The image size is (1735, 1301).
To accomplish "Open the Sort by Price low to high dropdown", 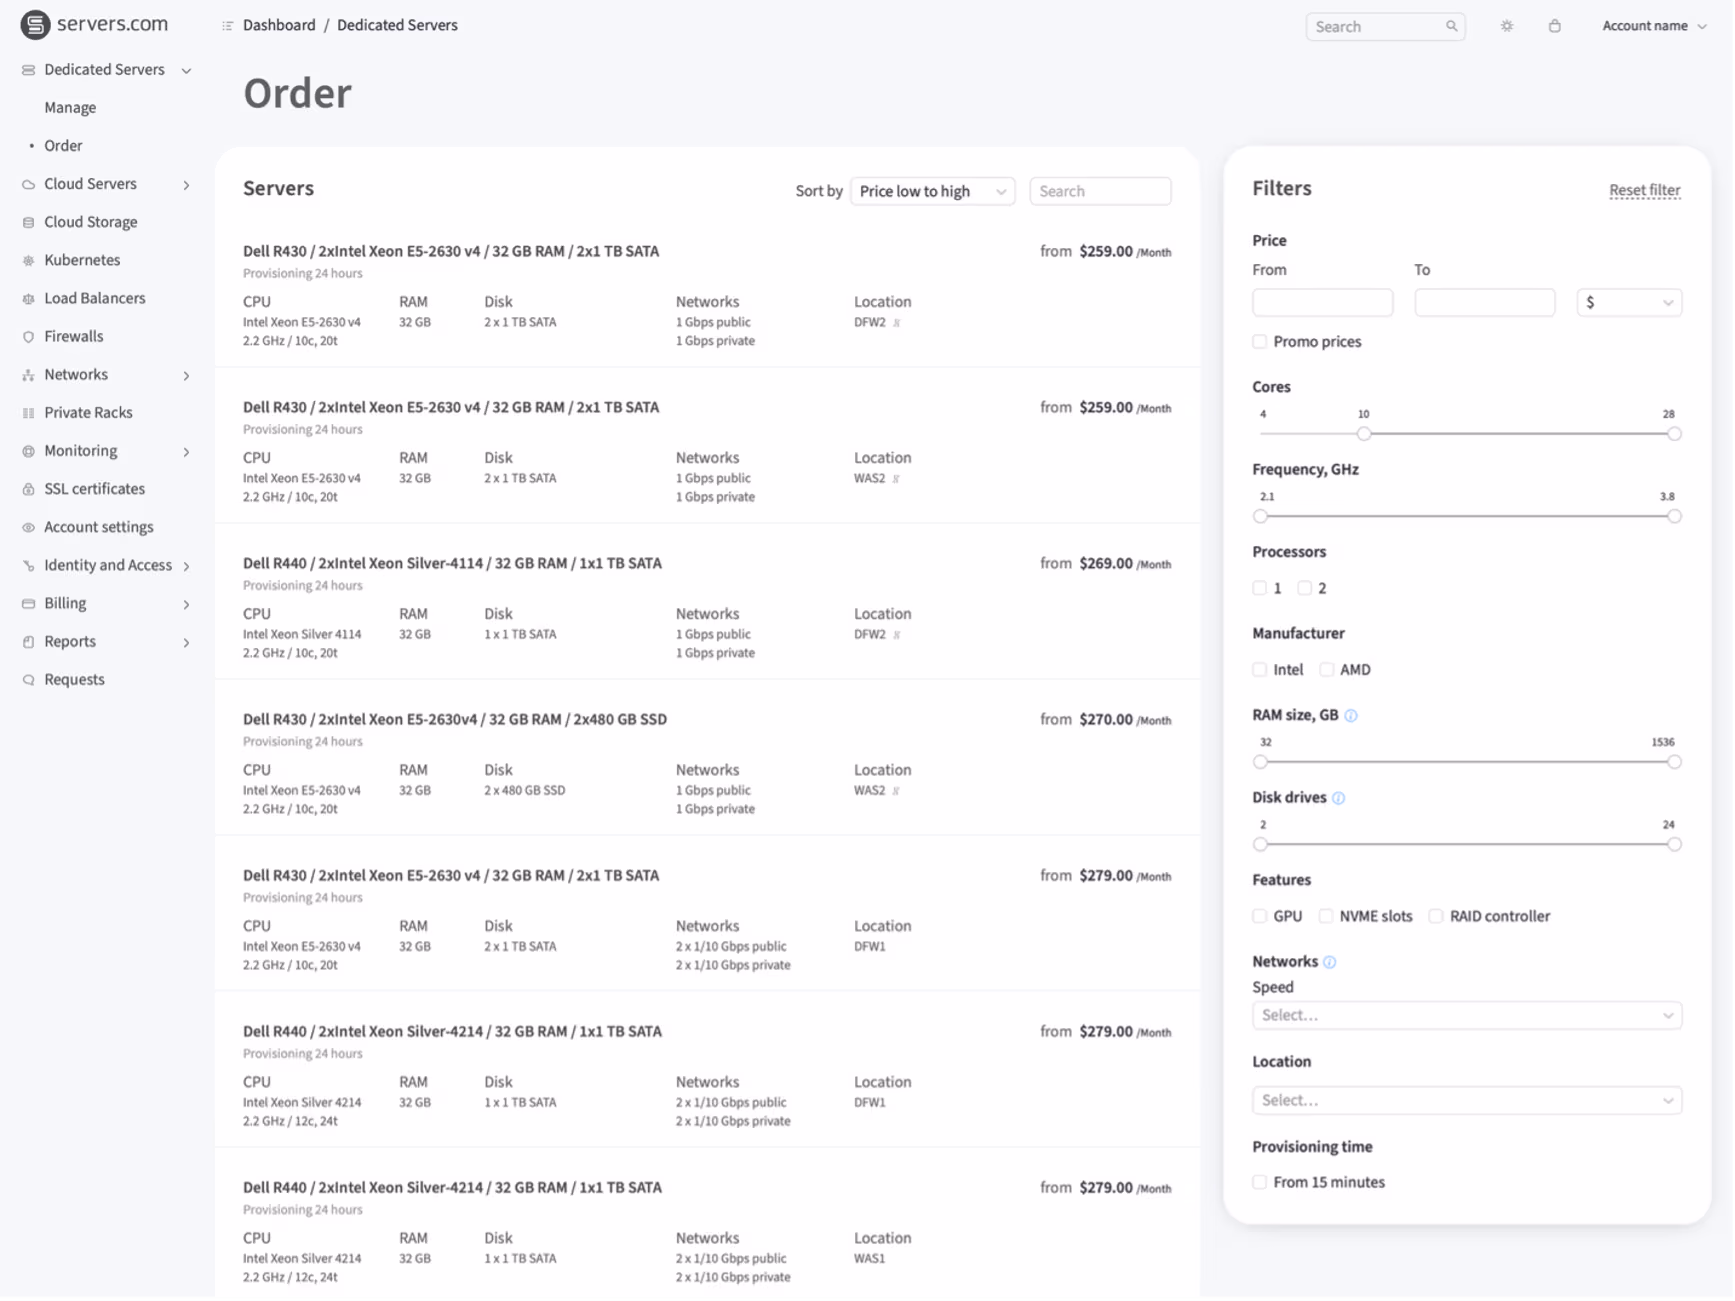I will pos(933,191).
